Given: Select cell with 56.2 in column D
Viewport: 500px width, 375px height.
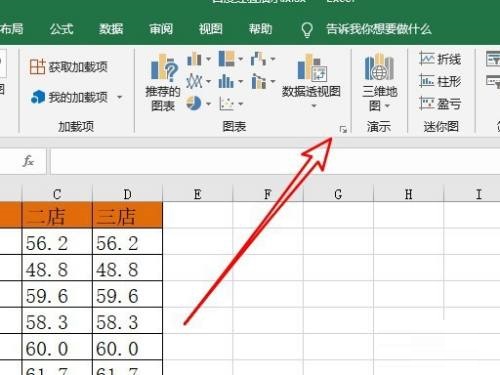Looking at the screenshot, I should [x=127, y=242].
